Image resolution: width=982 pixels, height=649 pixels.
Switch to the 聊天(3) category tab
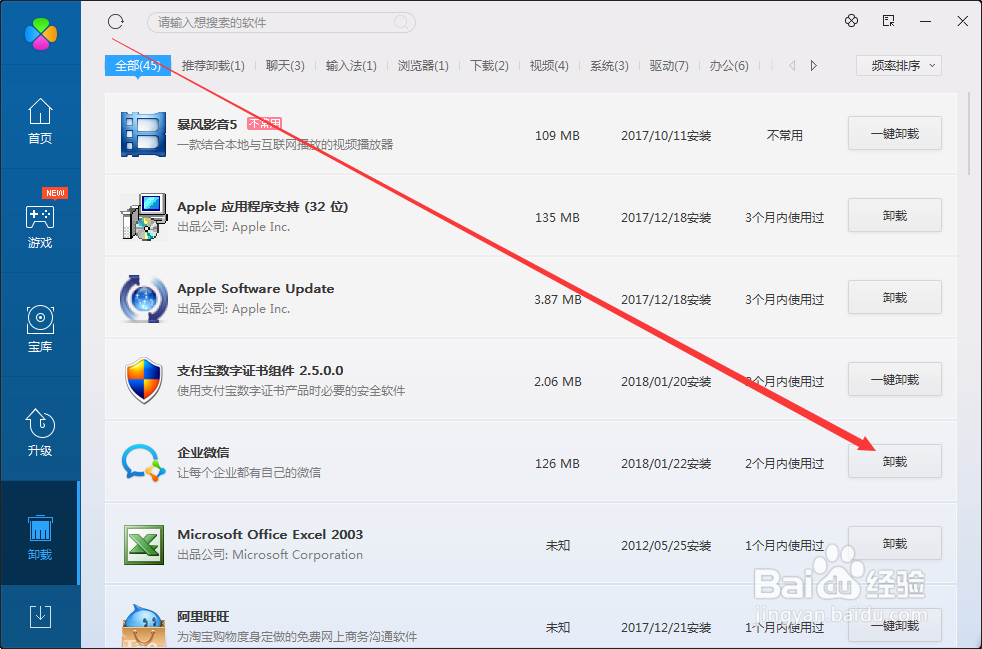[x=286, y=65]
